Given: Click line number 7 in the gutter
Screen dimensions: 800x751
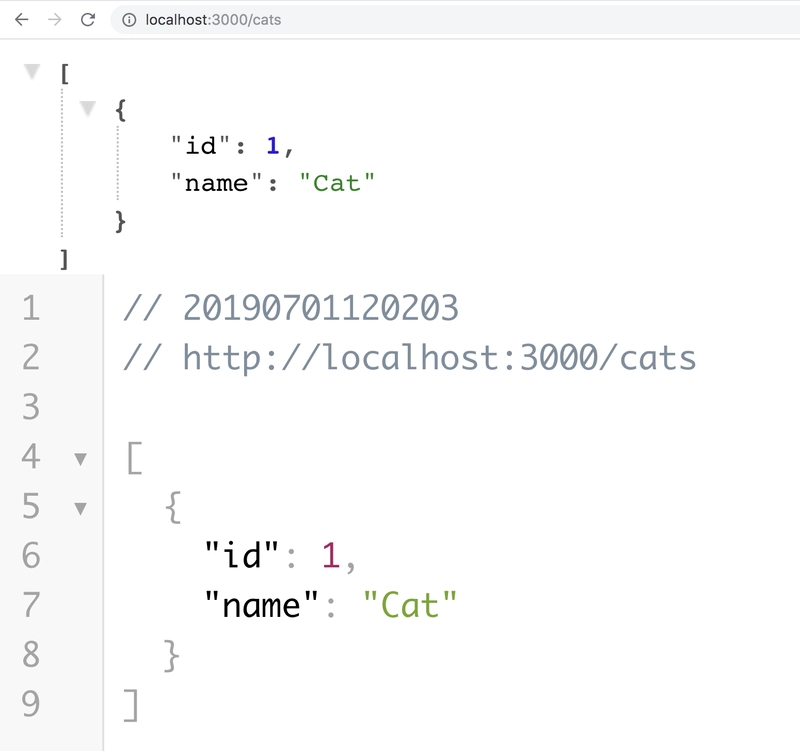Looking at the screenshot, I should [31, 605].
